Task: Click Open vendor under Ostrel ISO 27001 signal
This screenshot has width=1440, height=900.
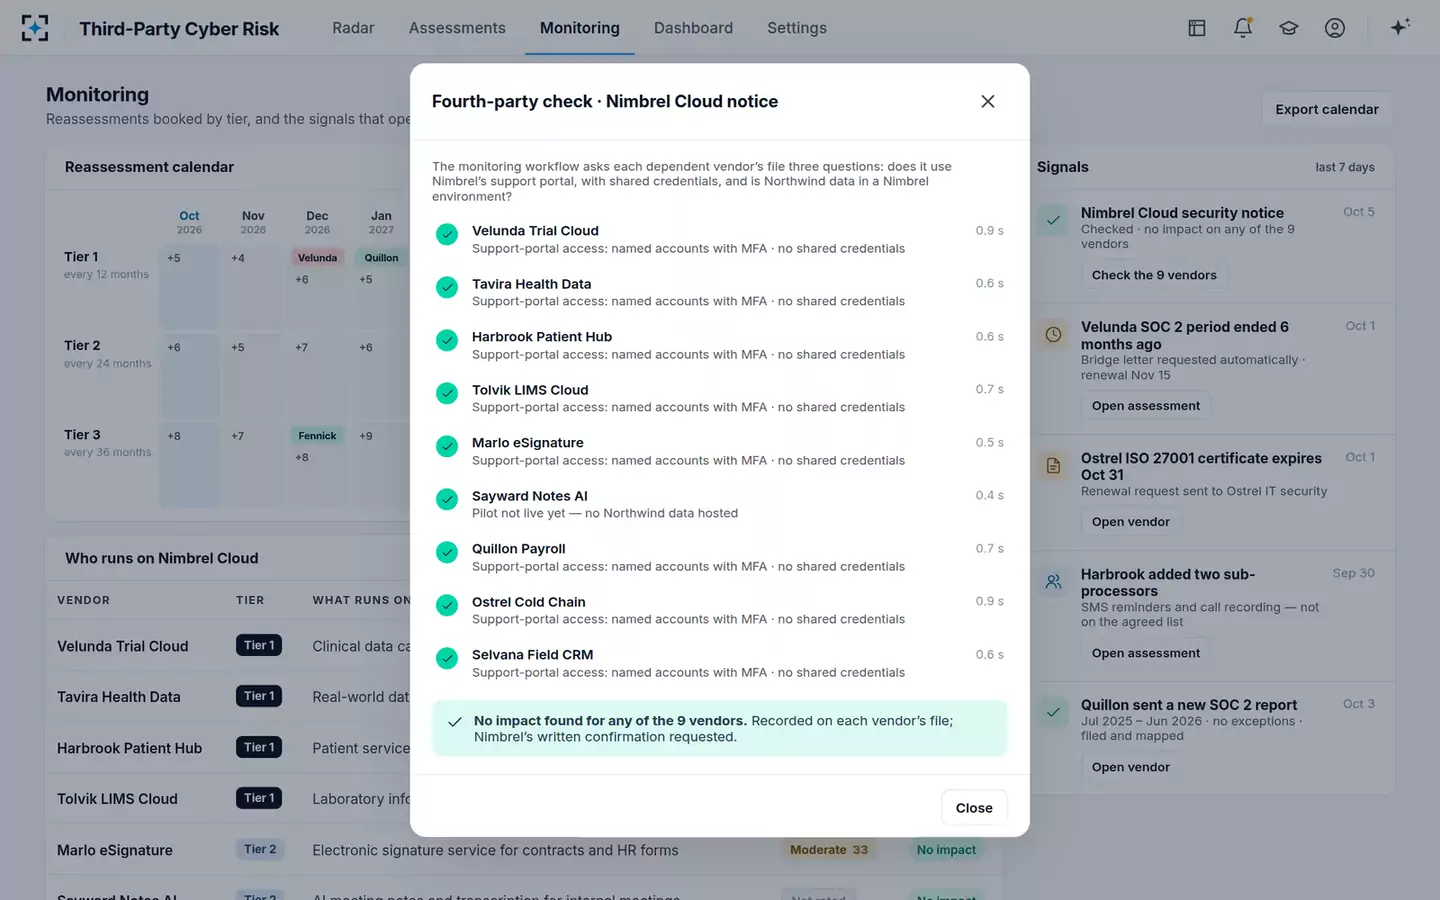Action: point(1131,522)
